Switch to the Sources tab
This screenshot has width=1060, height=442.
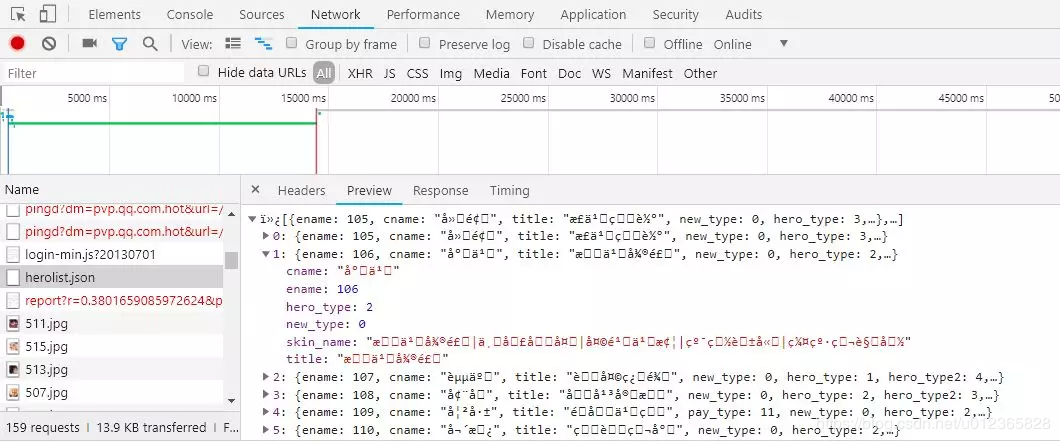(262, 14)
